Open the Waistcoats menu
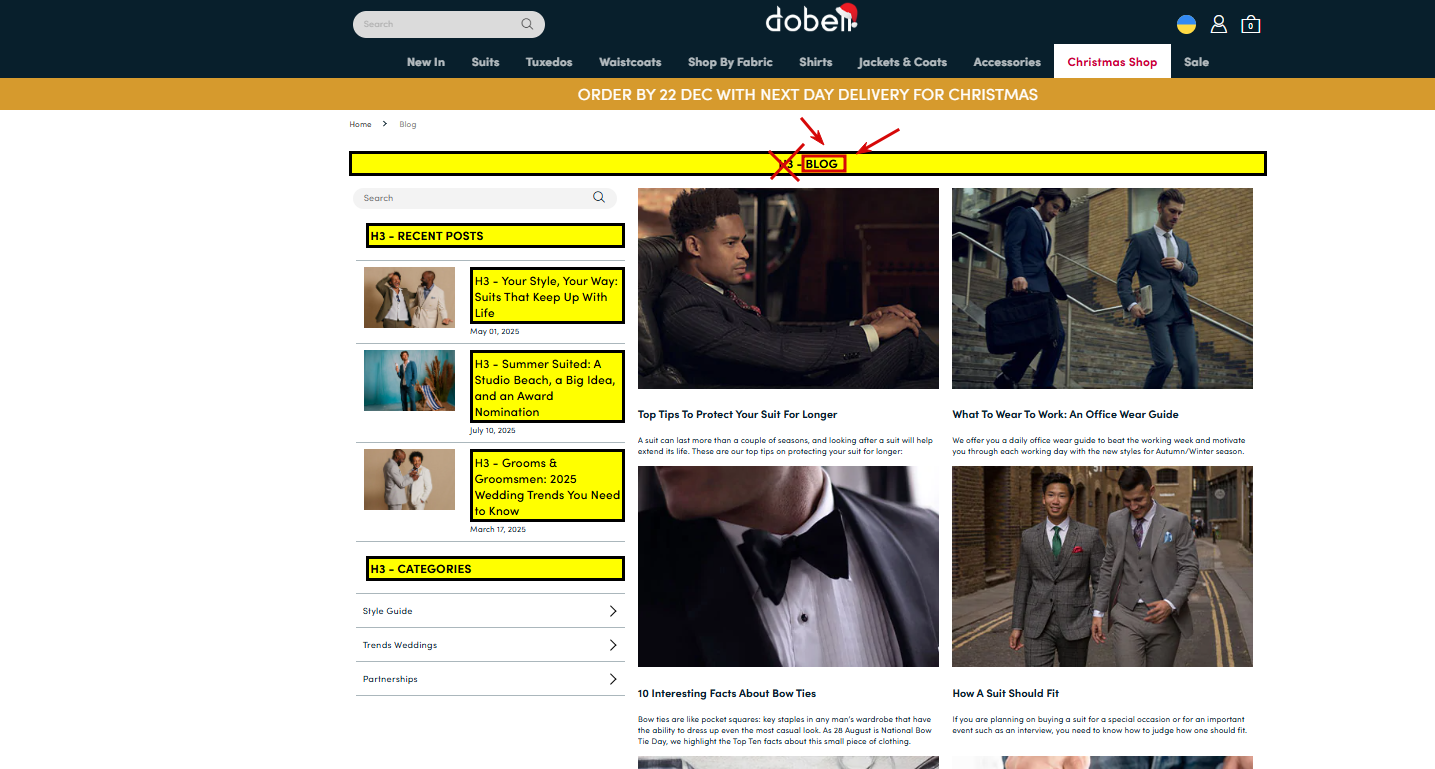 (x=630, y=62)
